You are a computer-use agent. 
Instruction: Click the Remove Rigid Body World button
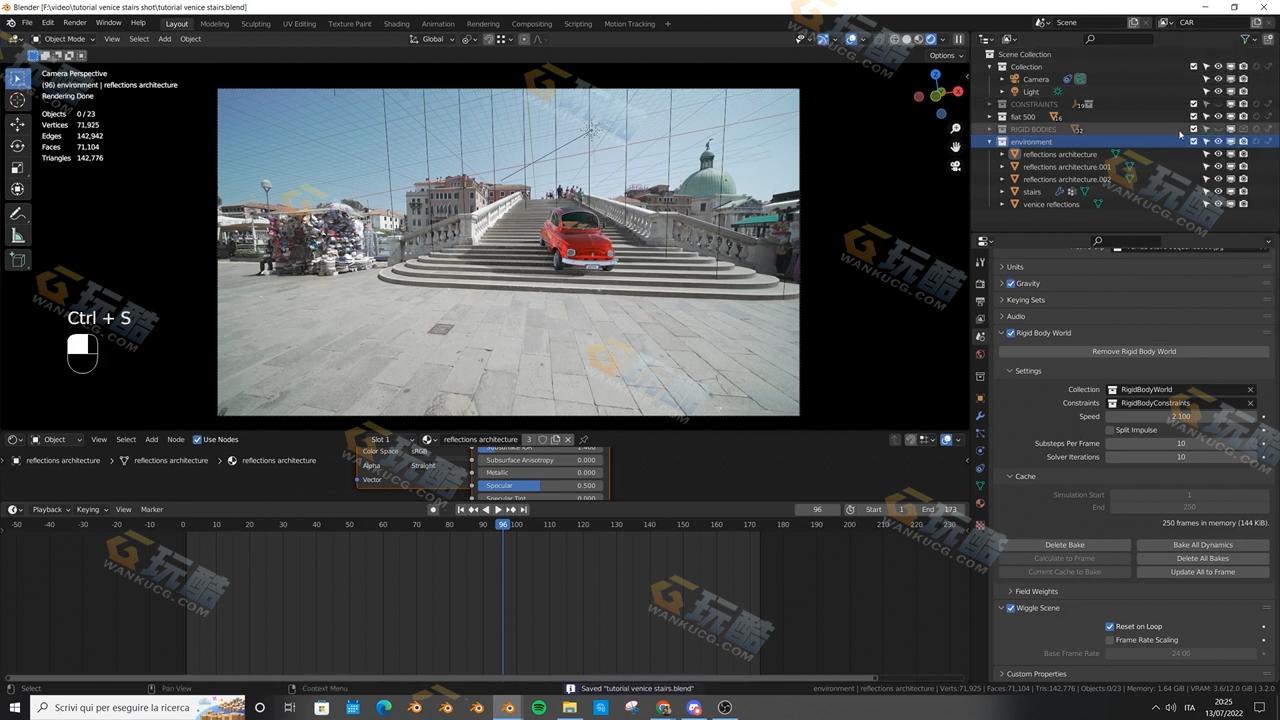(1133, 352)
